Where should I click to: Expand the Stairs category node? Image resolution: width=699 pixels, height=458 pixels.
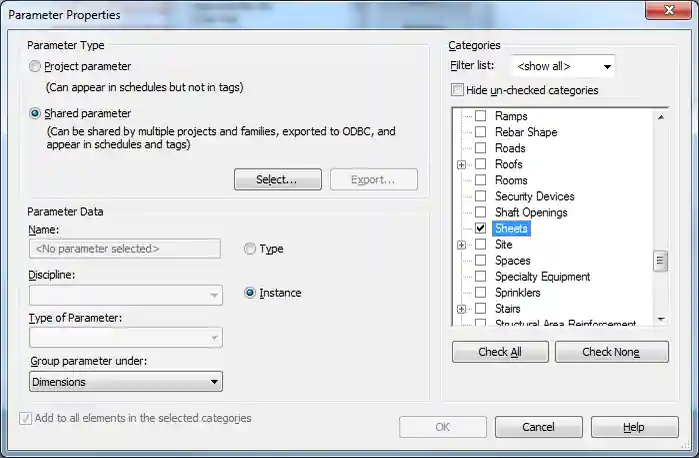point(461,309)
